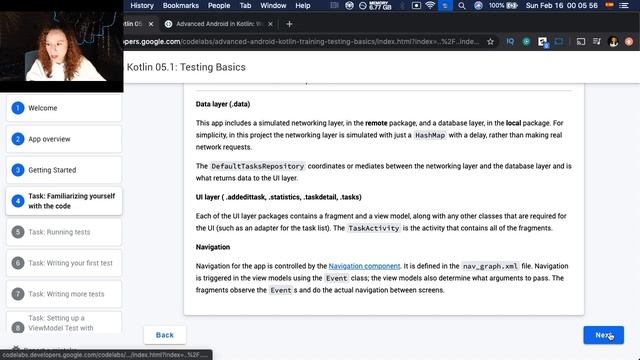This screenshot has width=640, height=360.
Task: Click the highlighted blue menu bar icon
Action: pyautogui.click(x=445, y=5)
